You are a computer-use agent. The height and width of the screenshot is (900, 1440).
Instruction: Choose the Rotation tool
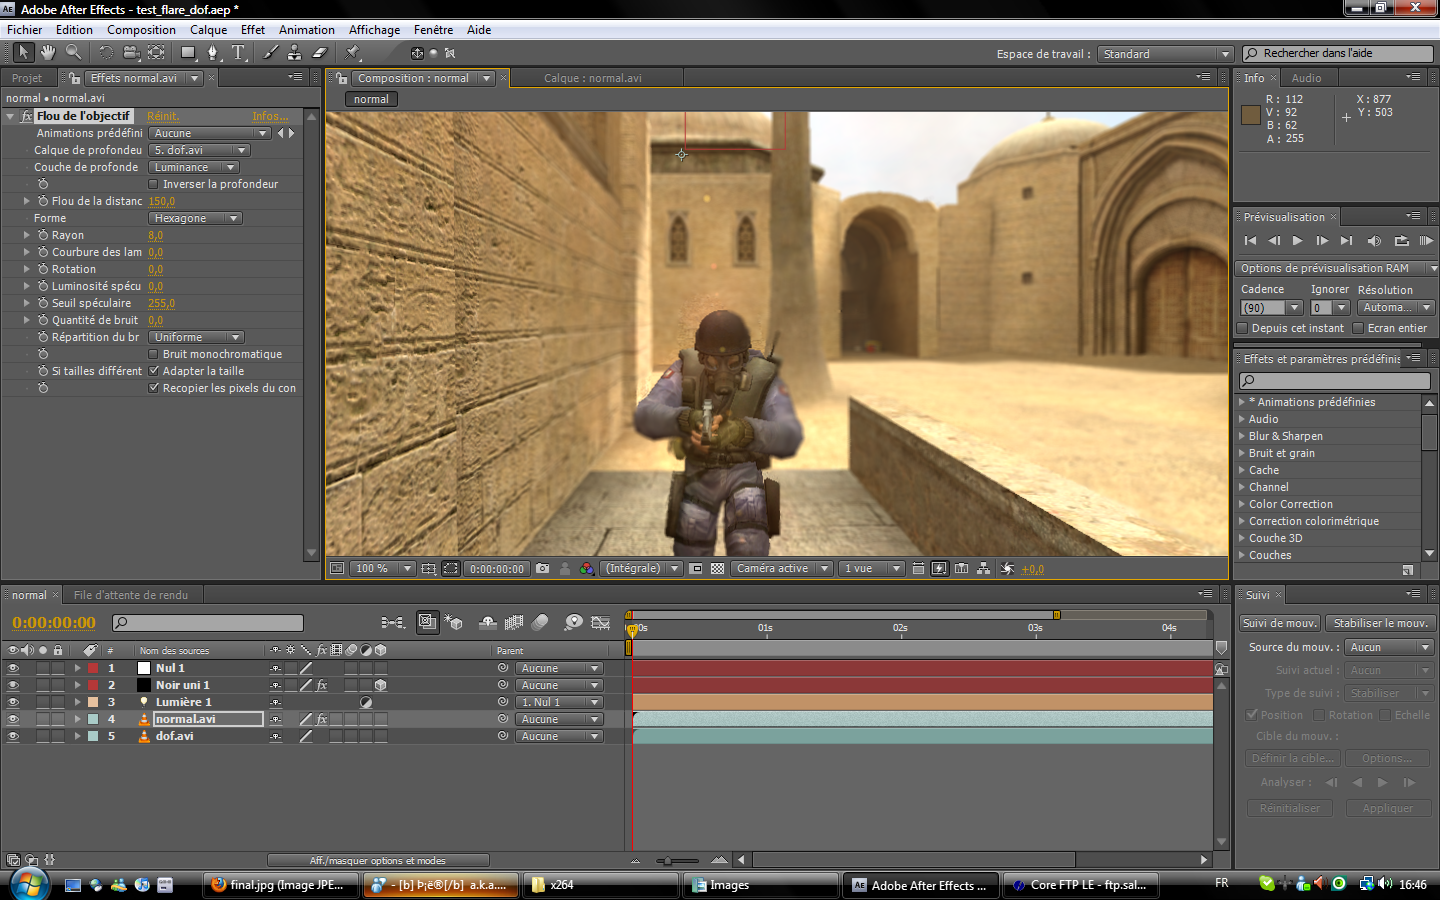coord(106,53)
